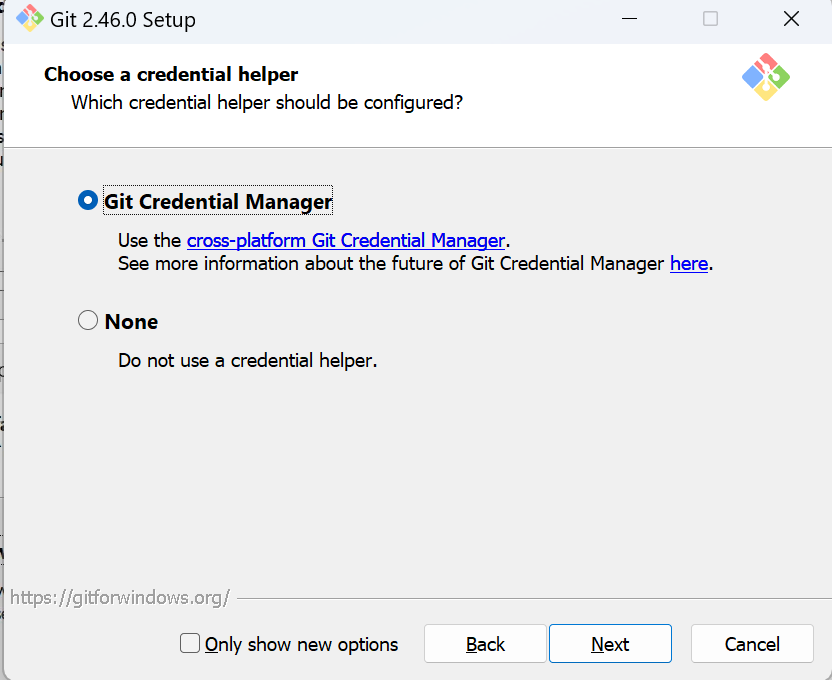Enable the Only show new options checkbox
832x680 pixels.
coord(190,643)
